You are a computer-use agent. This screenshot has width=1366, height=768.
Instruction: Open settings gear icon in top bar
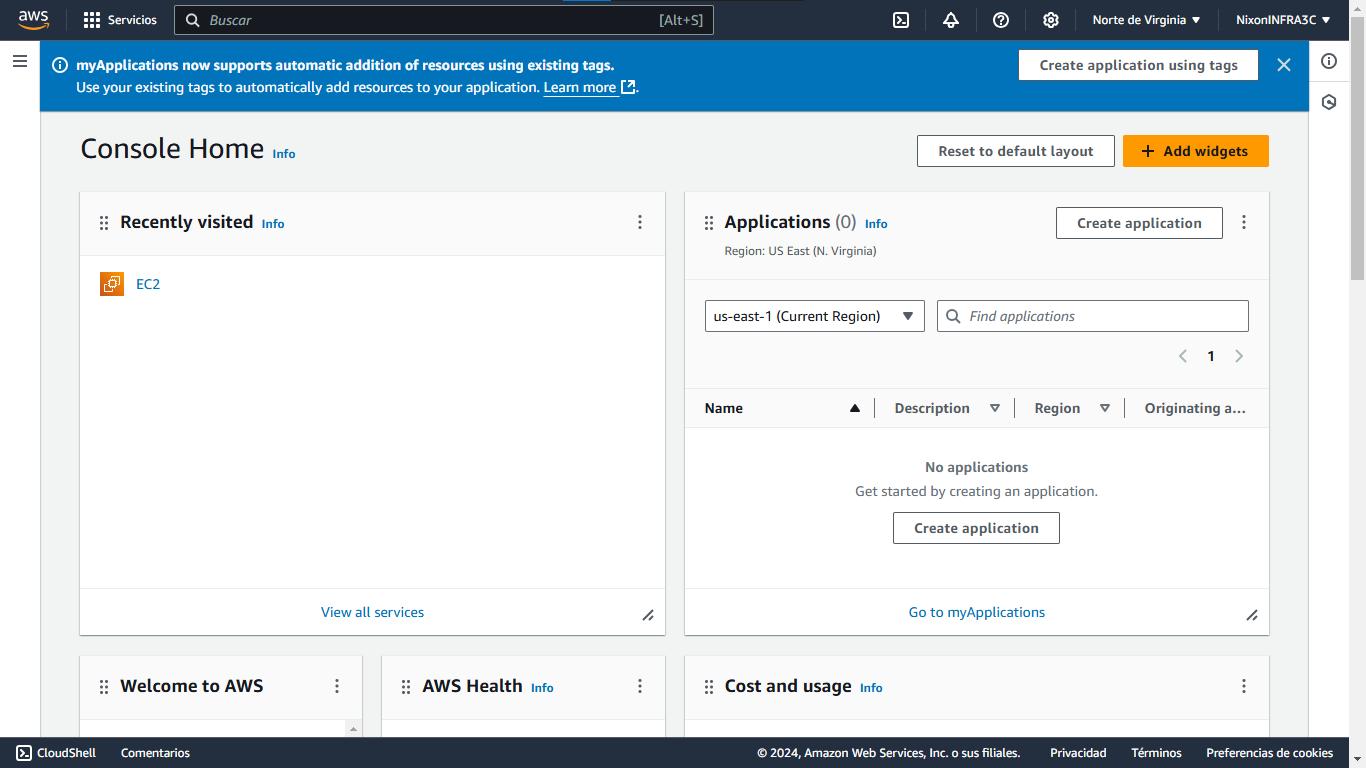tap(1051, 20)
